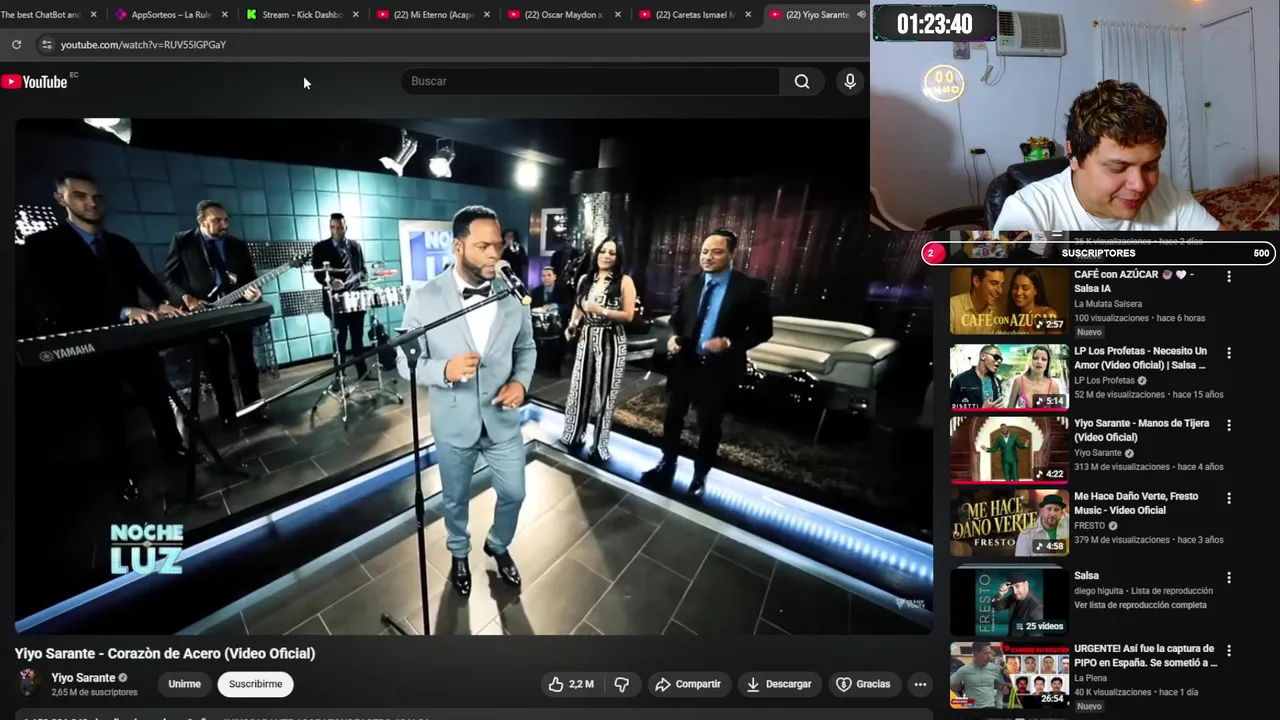Close the Mi Eterno tab
The width and height of the screenshot is (1280, 720).
point(486,15)
